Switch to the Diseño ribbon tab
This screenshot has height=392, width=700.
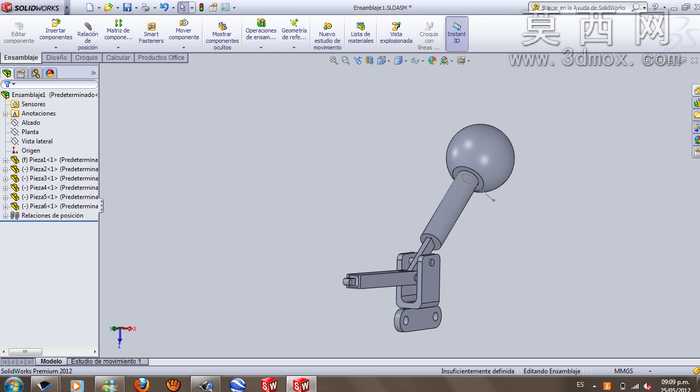(56, 58)
